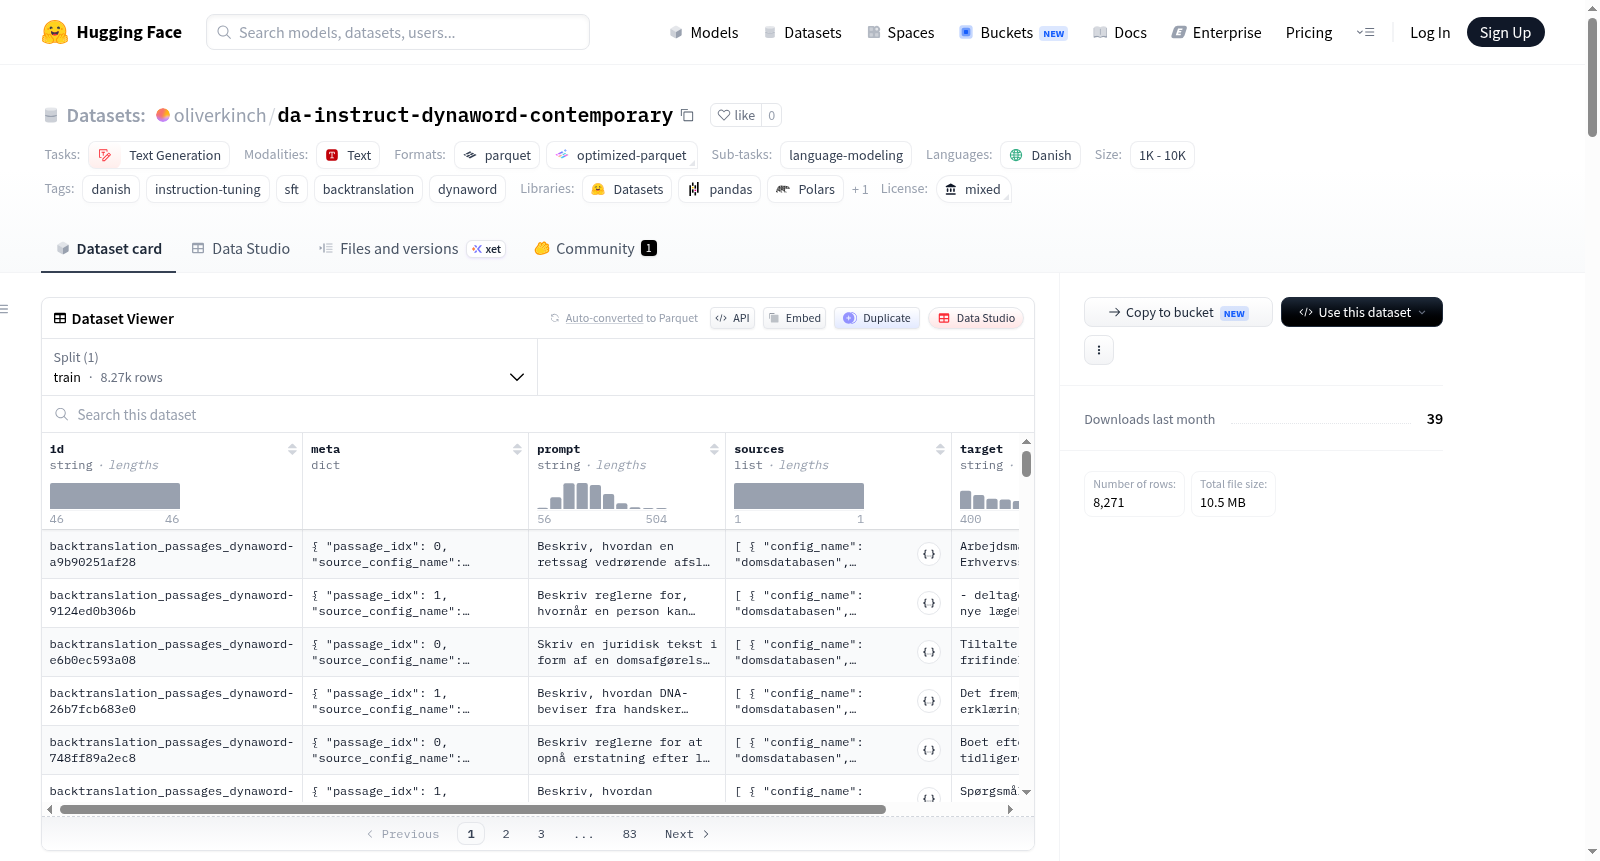1600x861 pixels.
Task: Jump to page 3 of the dataset
Action: 541,834
